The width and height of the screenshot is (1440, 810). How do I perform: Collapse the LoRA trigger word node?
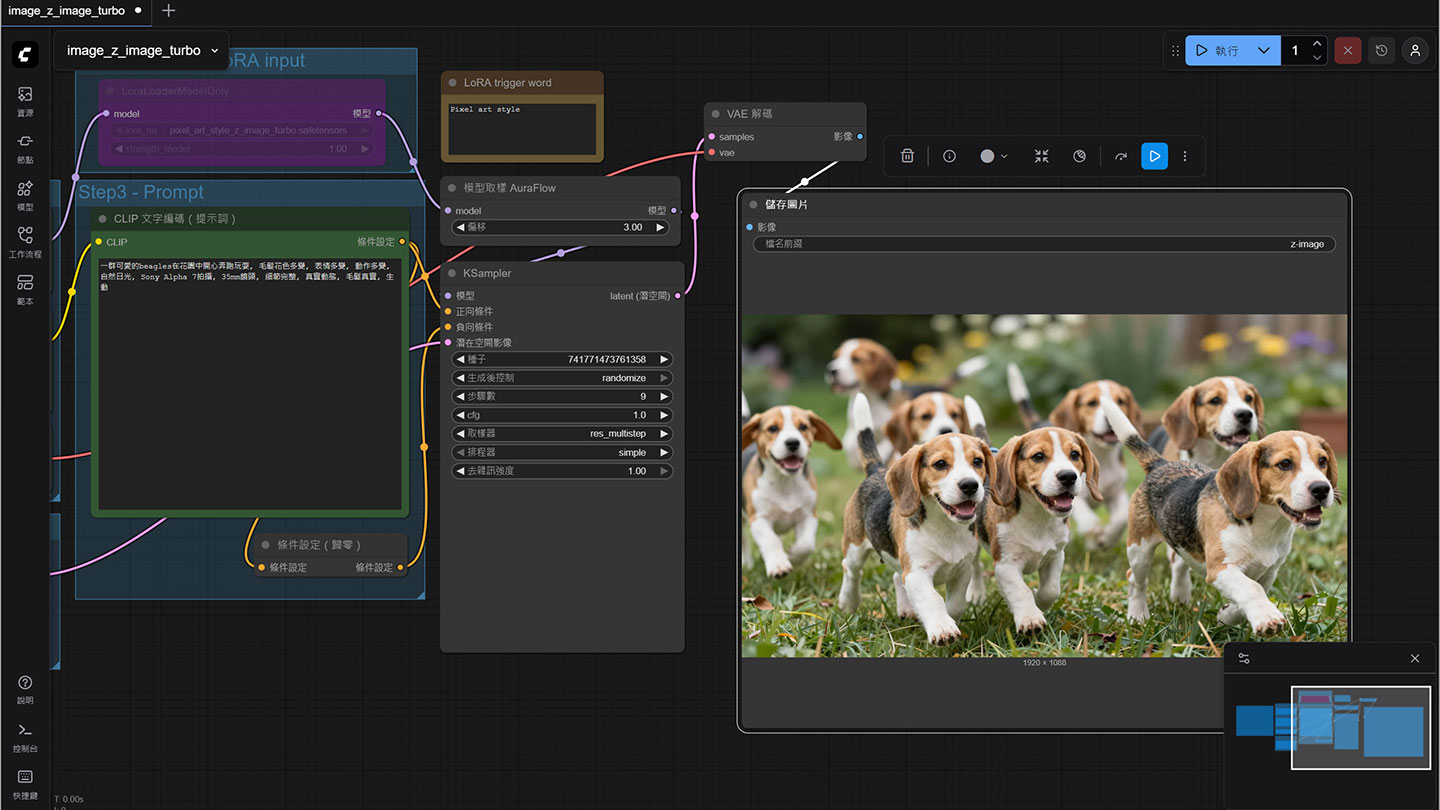click(452, 83)
